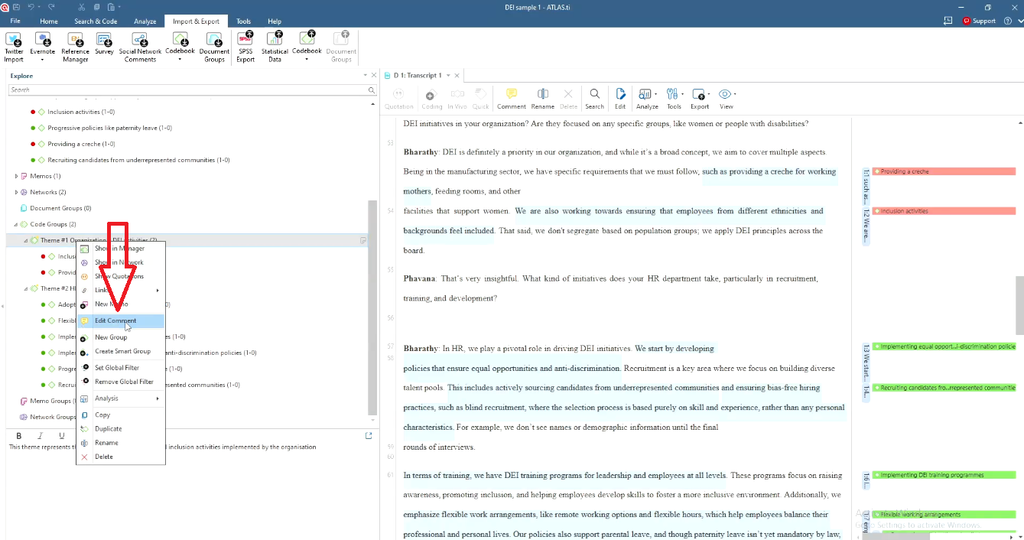Image resolution: width=1024 pixels, height=540 pixels.
Task: Collapse Theme #2 code group
Action: click(26, 289)
